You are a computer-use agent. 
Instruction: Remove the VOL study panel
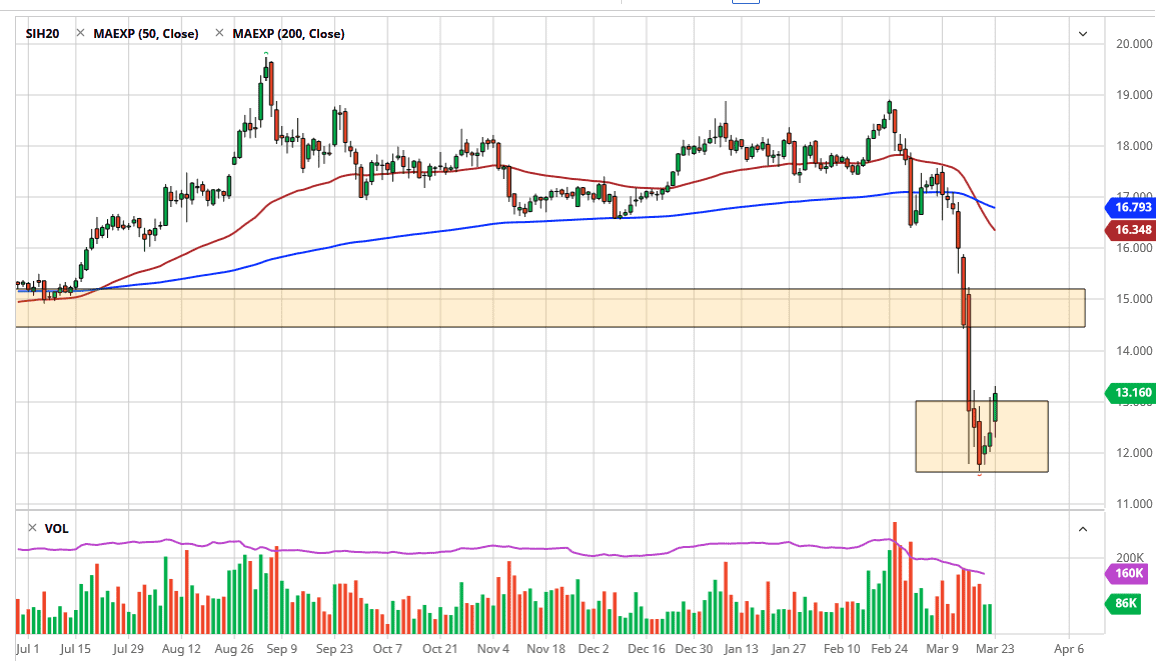point(32,528)
